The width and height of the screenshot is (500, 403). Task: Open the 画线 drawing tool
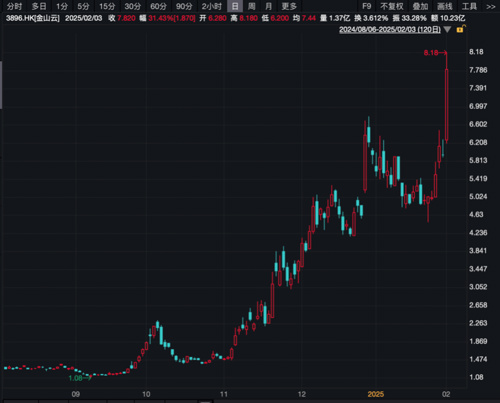(x=445, y=6)
